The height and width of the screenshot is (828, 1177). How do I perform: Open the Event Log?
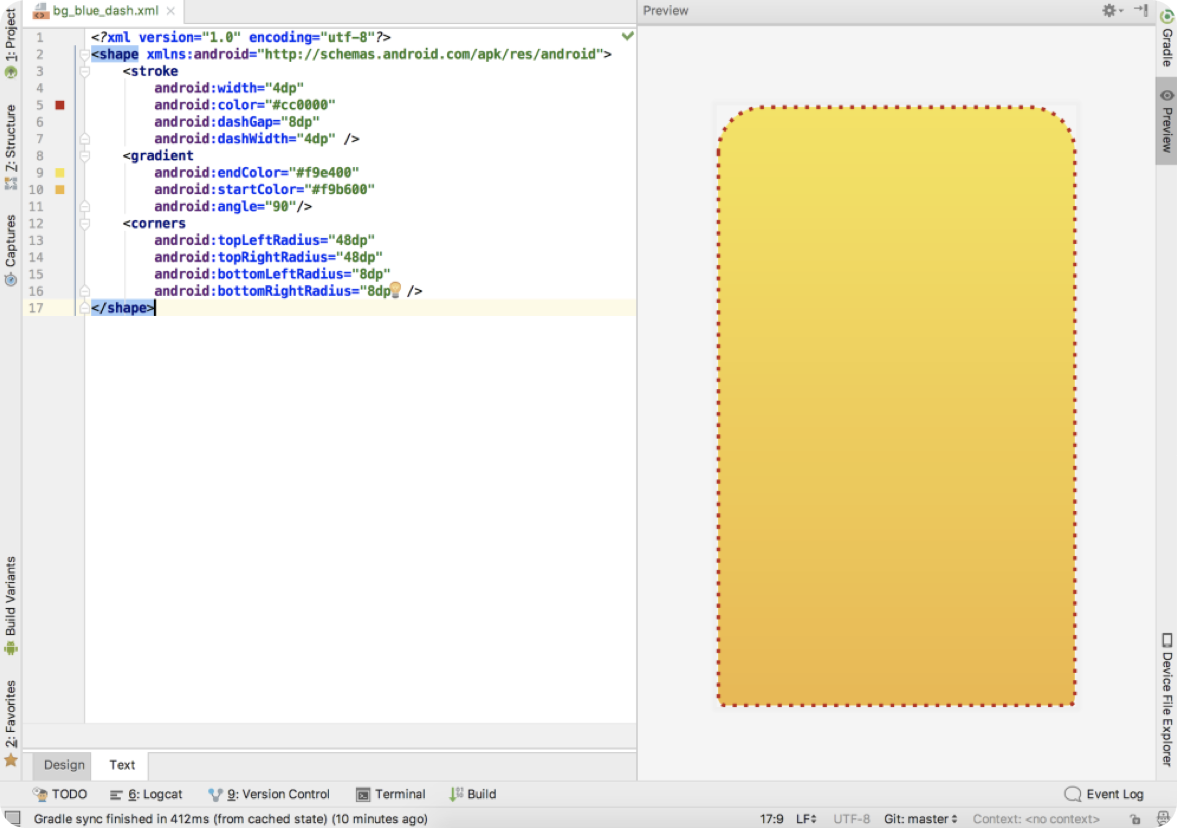pyautogui.click(x=1104, y=794)
